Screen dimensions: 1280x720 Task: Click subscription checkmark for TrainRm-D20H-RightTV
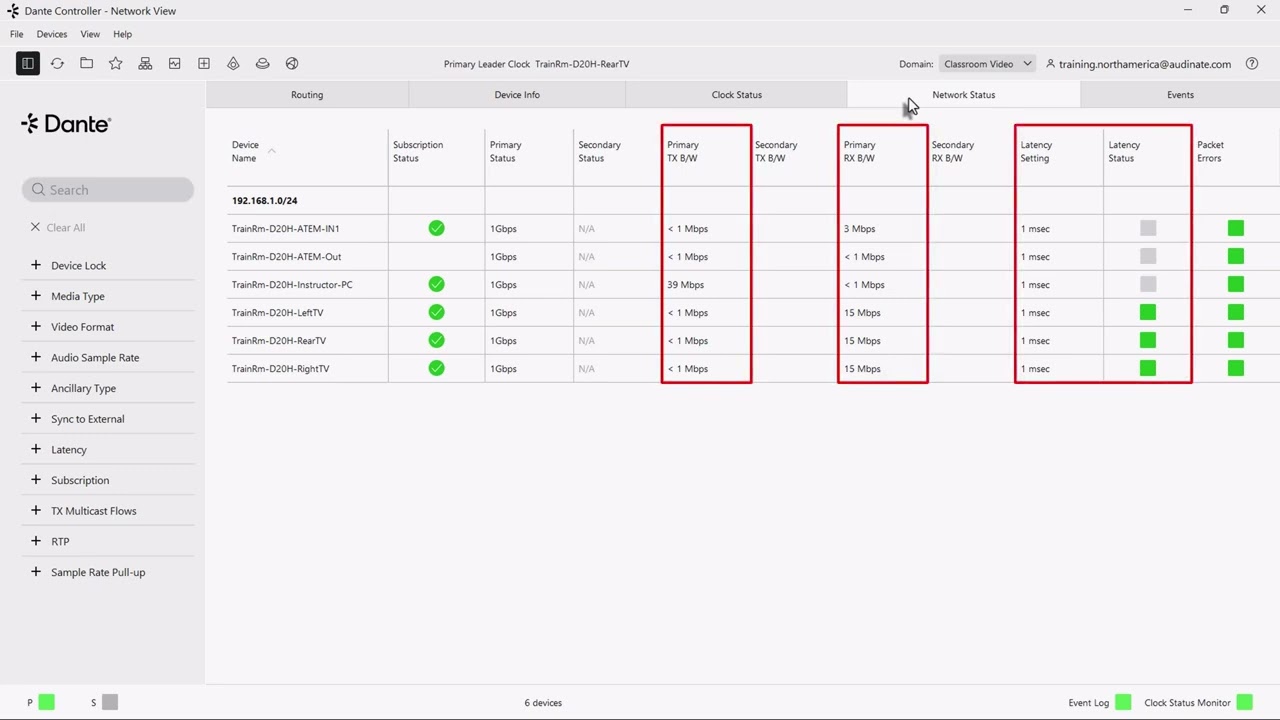(436, 369)
